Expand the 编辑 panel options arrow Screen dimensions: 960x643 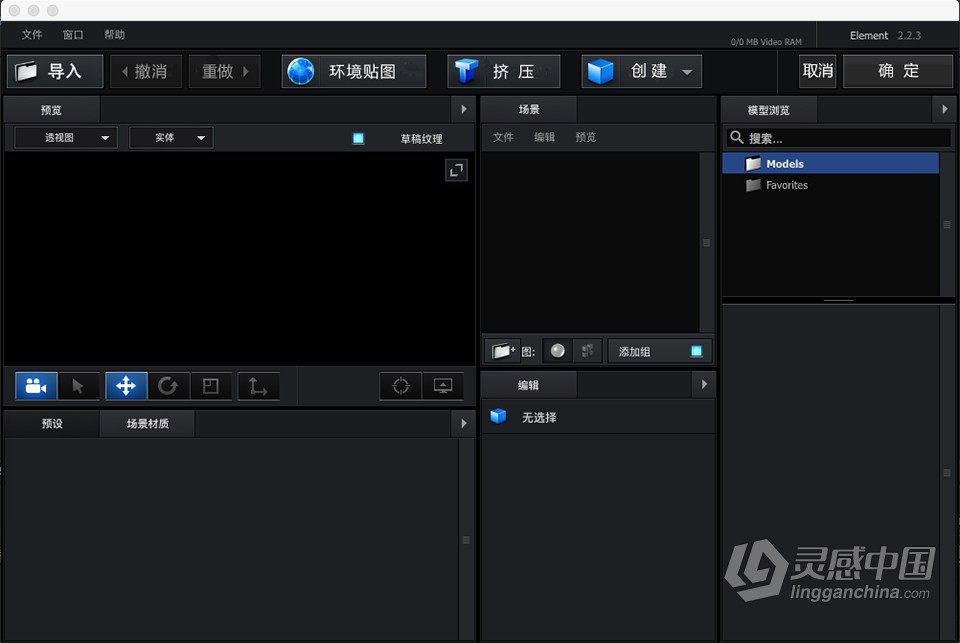coord(704,384)
